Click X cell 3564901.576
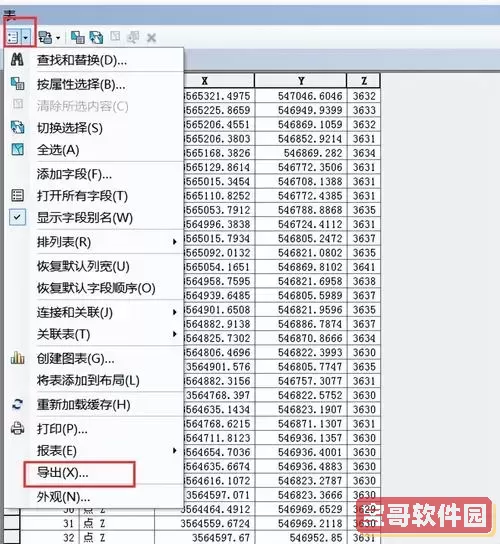The height and width of the screenshot is (544, 500). point(219,366)
